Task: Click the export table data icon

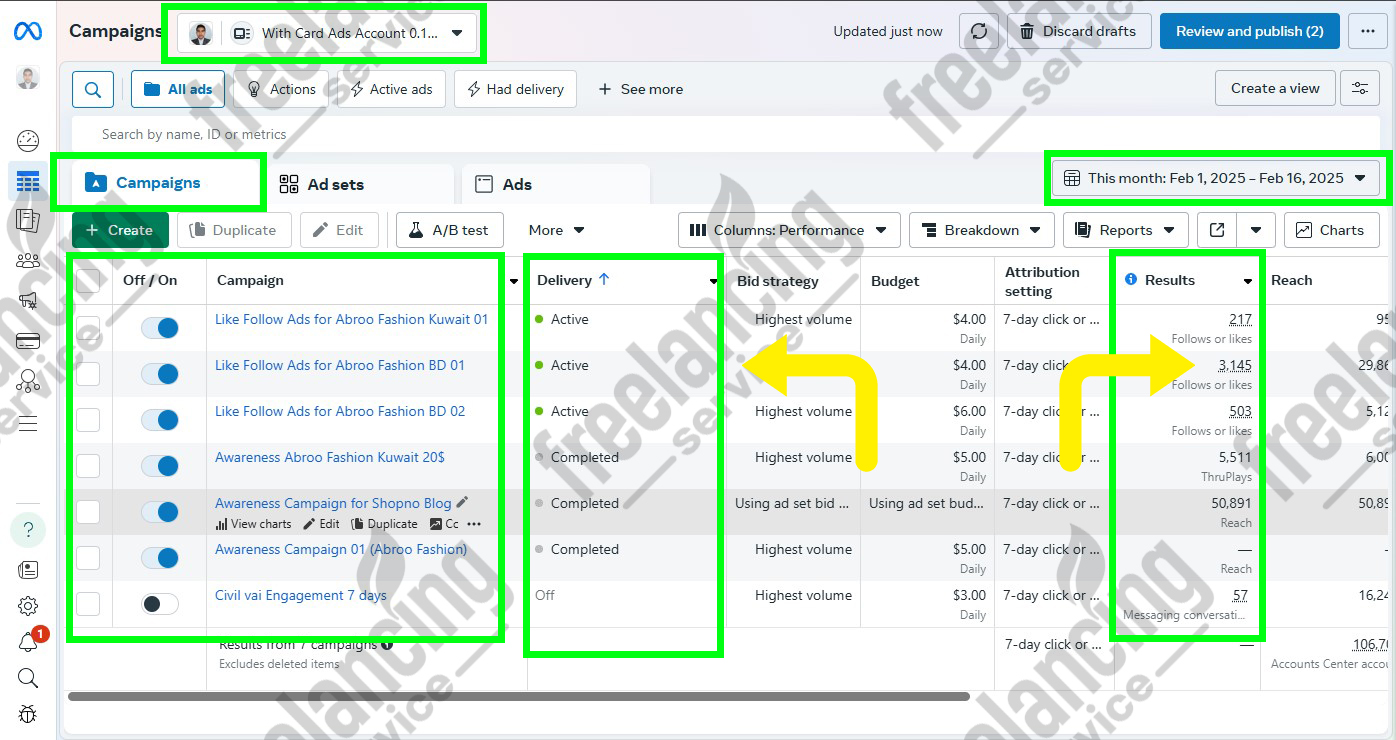Action: coord(1217,230)
